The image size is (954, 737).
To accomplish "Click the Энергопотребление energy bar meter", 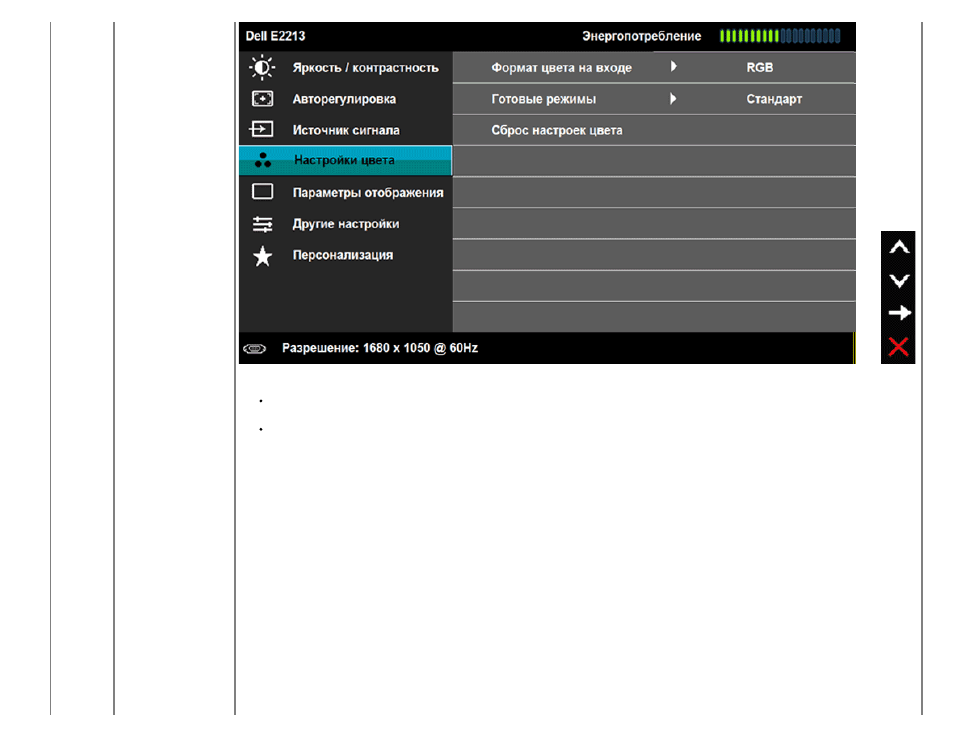I will click(780, 37).
